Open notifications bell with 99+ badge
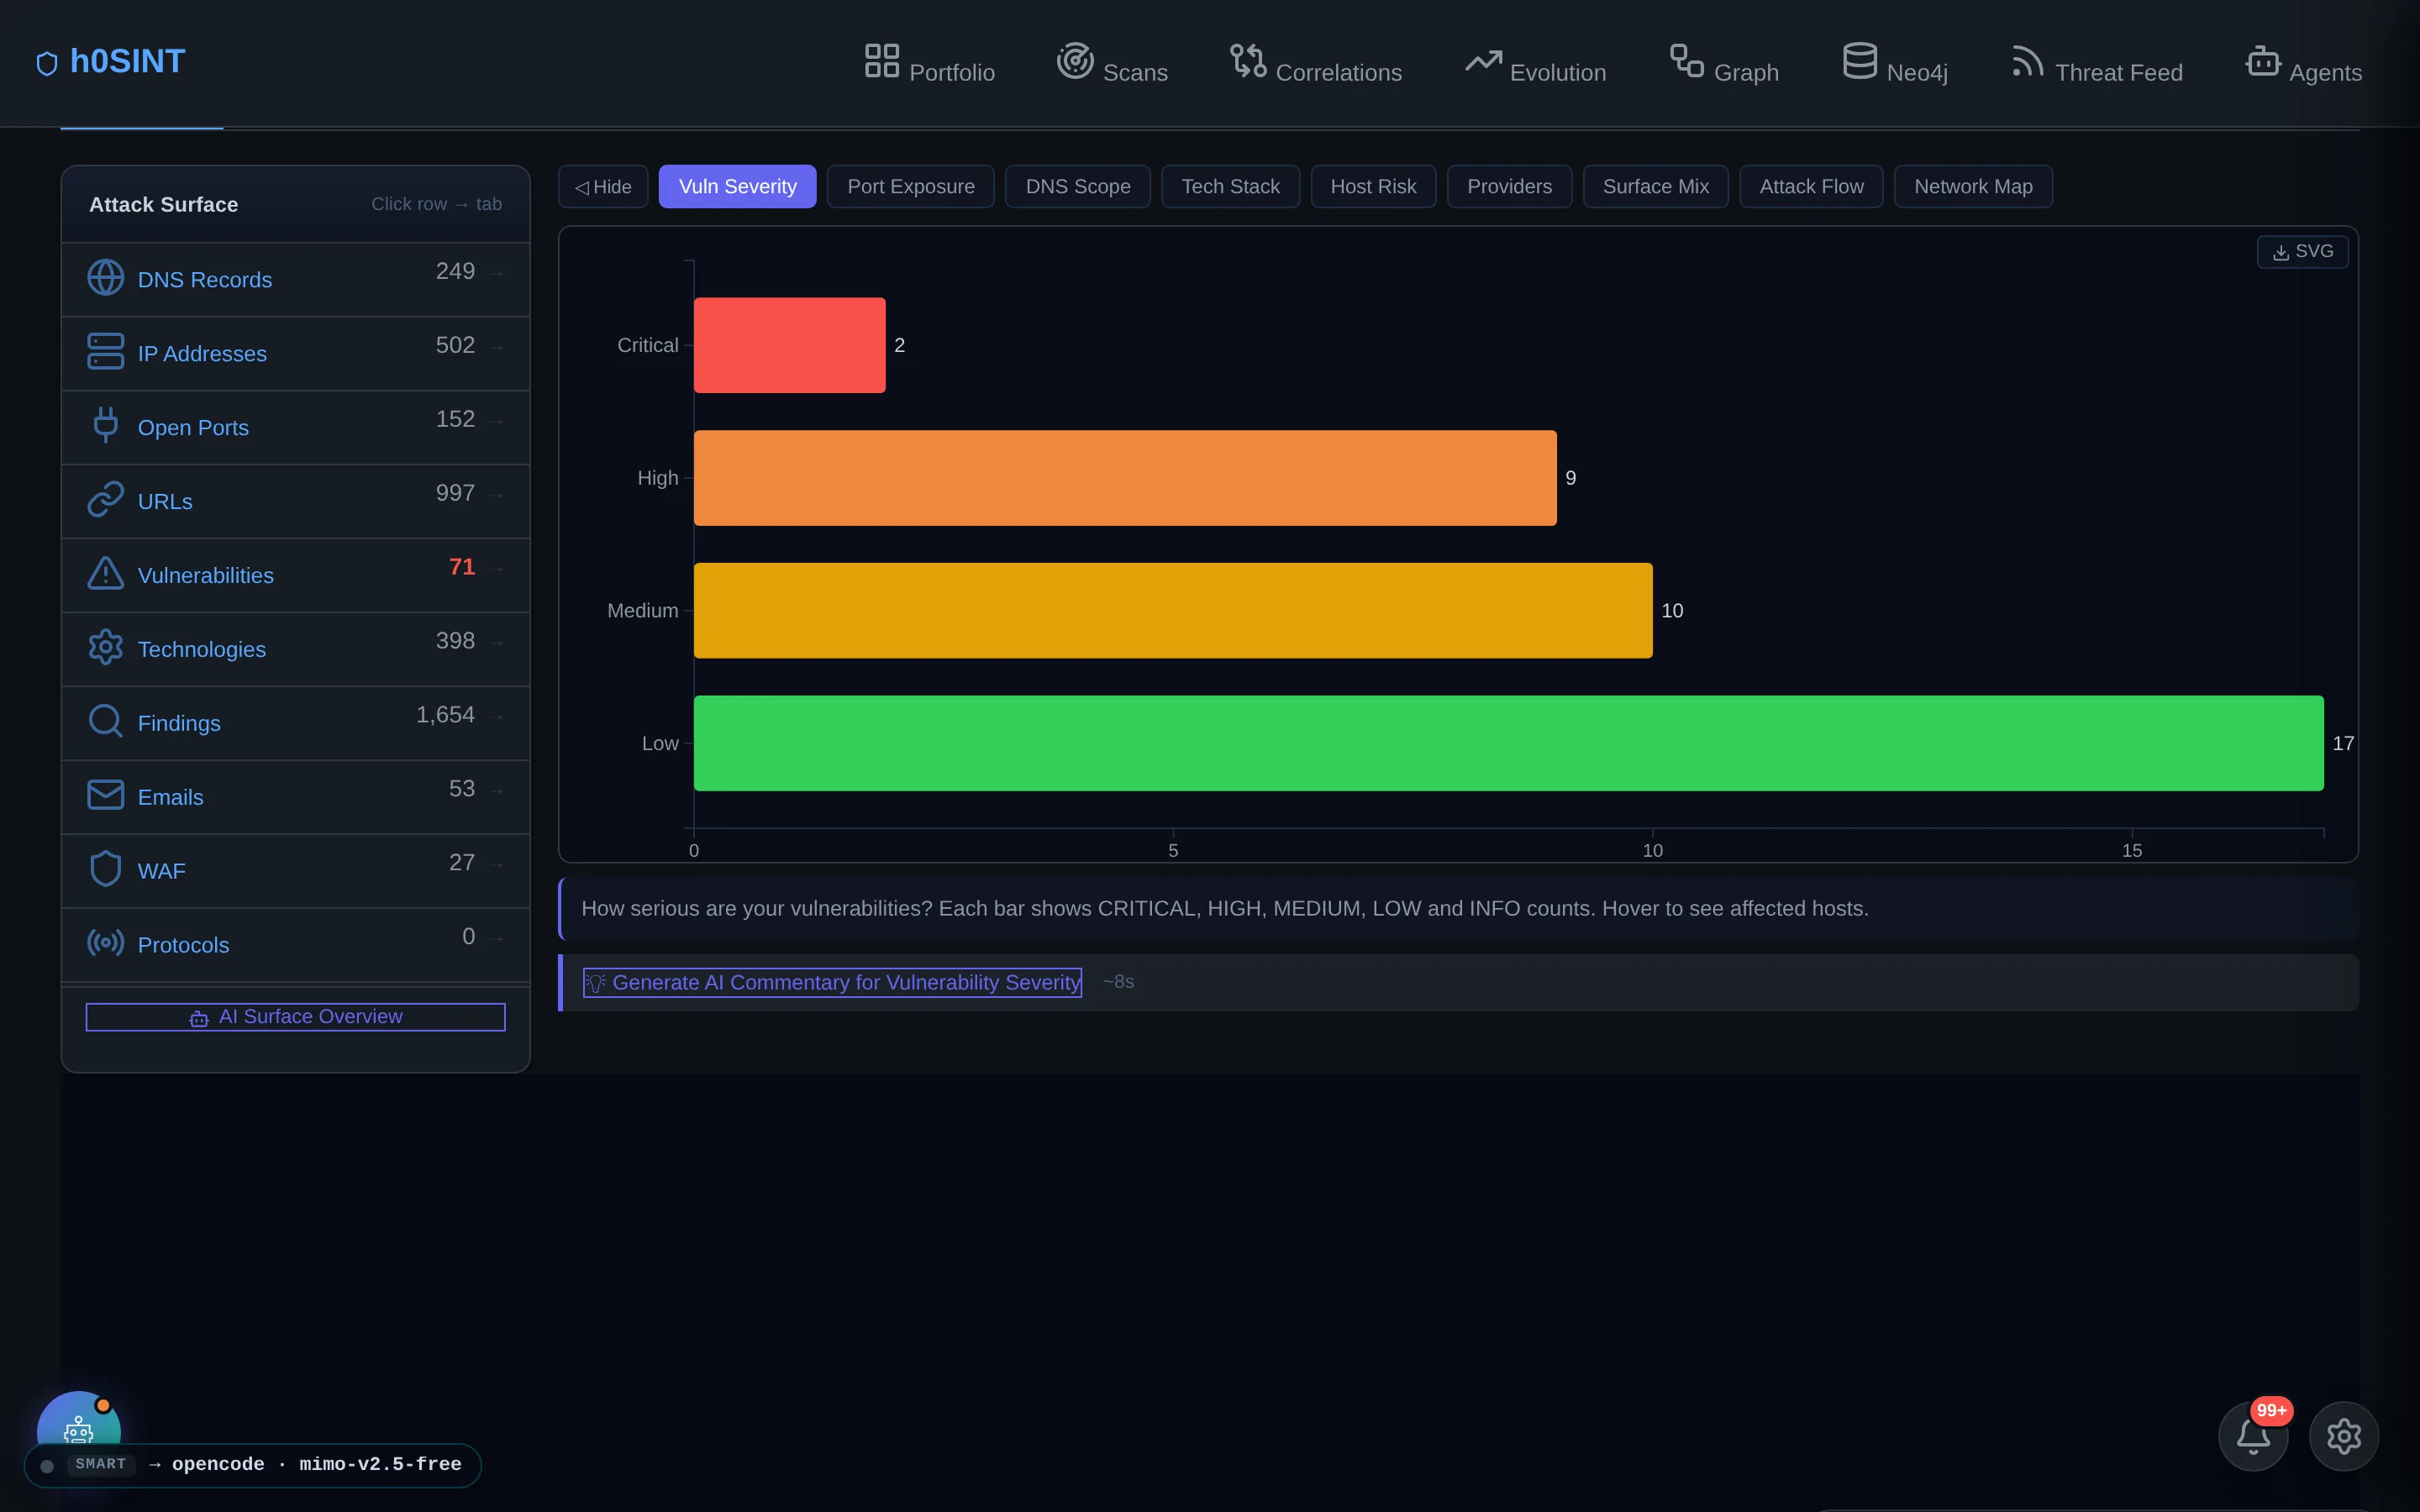 (2253, 1436)
